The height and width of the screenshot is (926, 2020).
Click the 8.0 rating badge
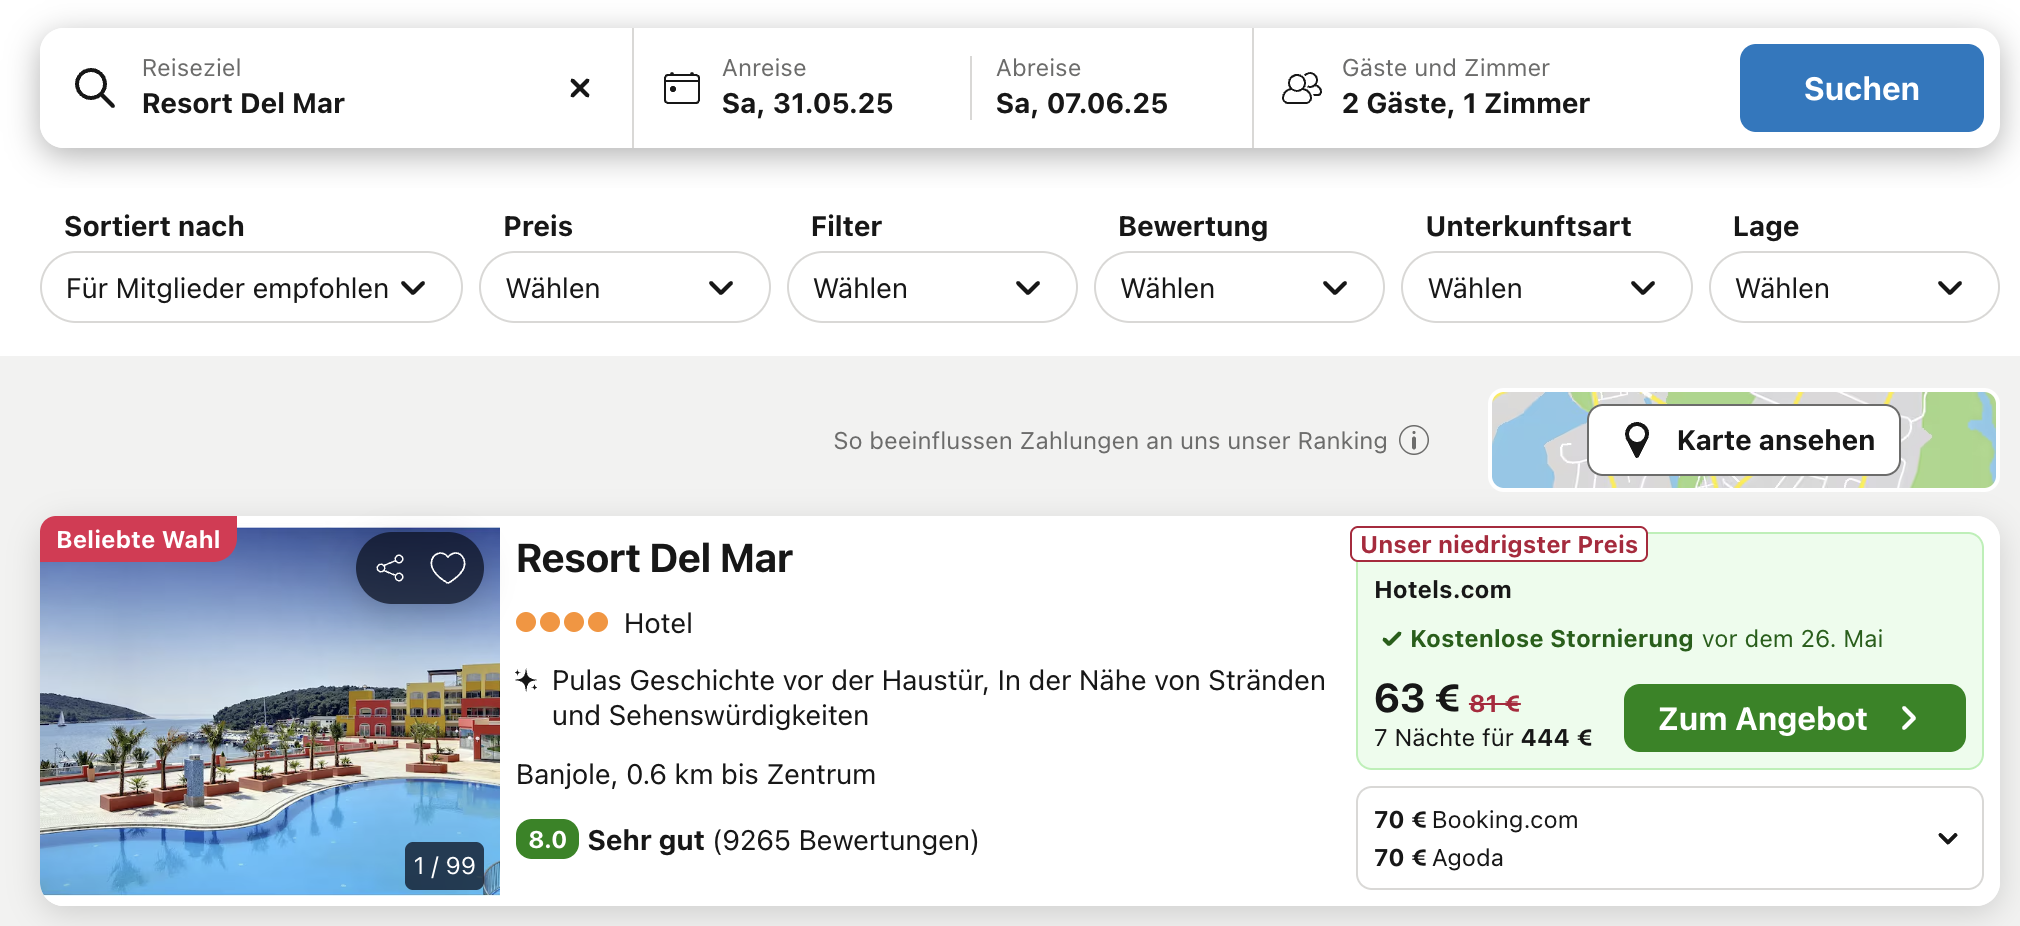click(x=547, y=839)
